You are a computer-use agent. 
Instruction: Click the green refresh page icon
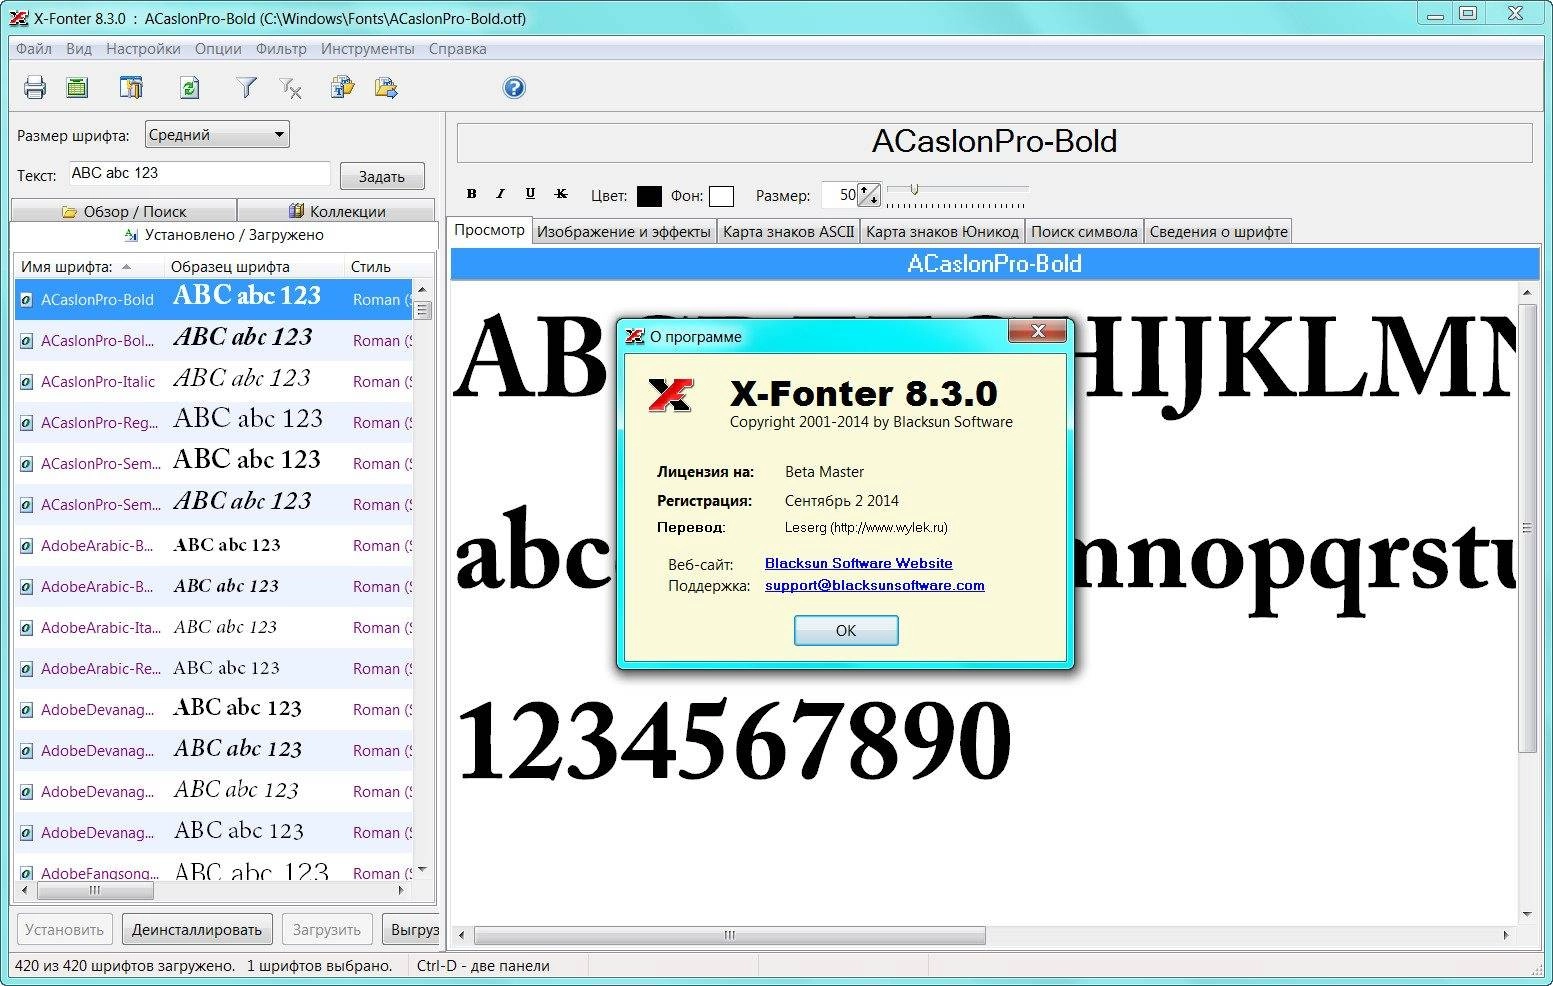pos(189,88)
